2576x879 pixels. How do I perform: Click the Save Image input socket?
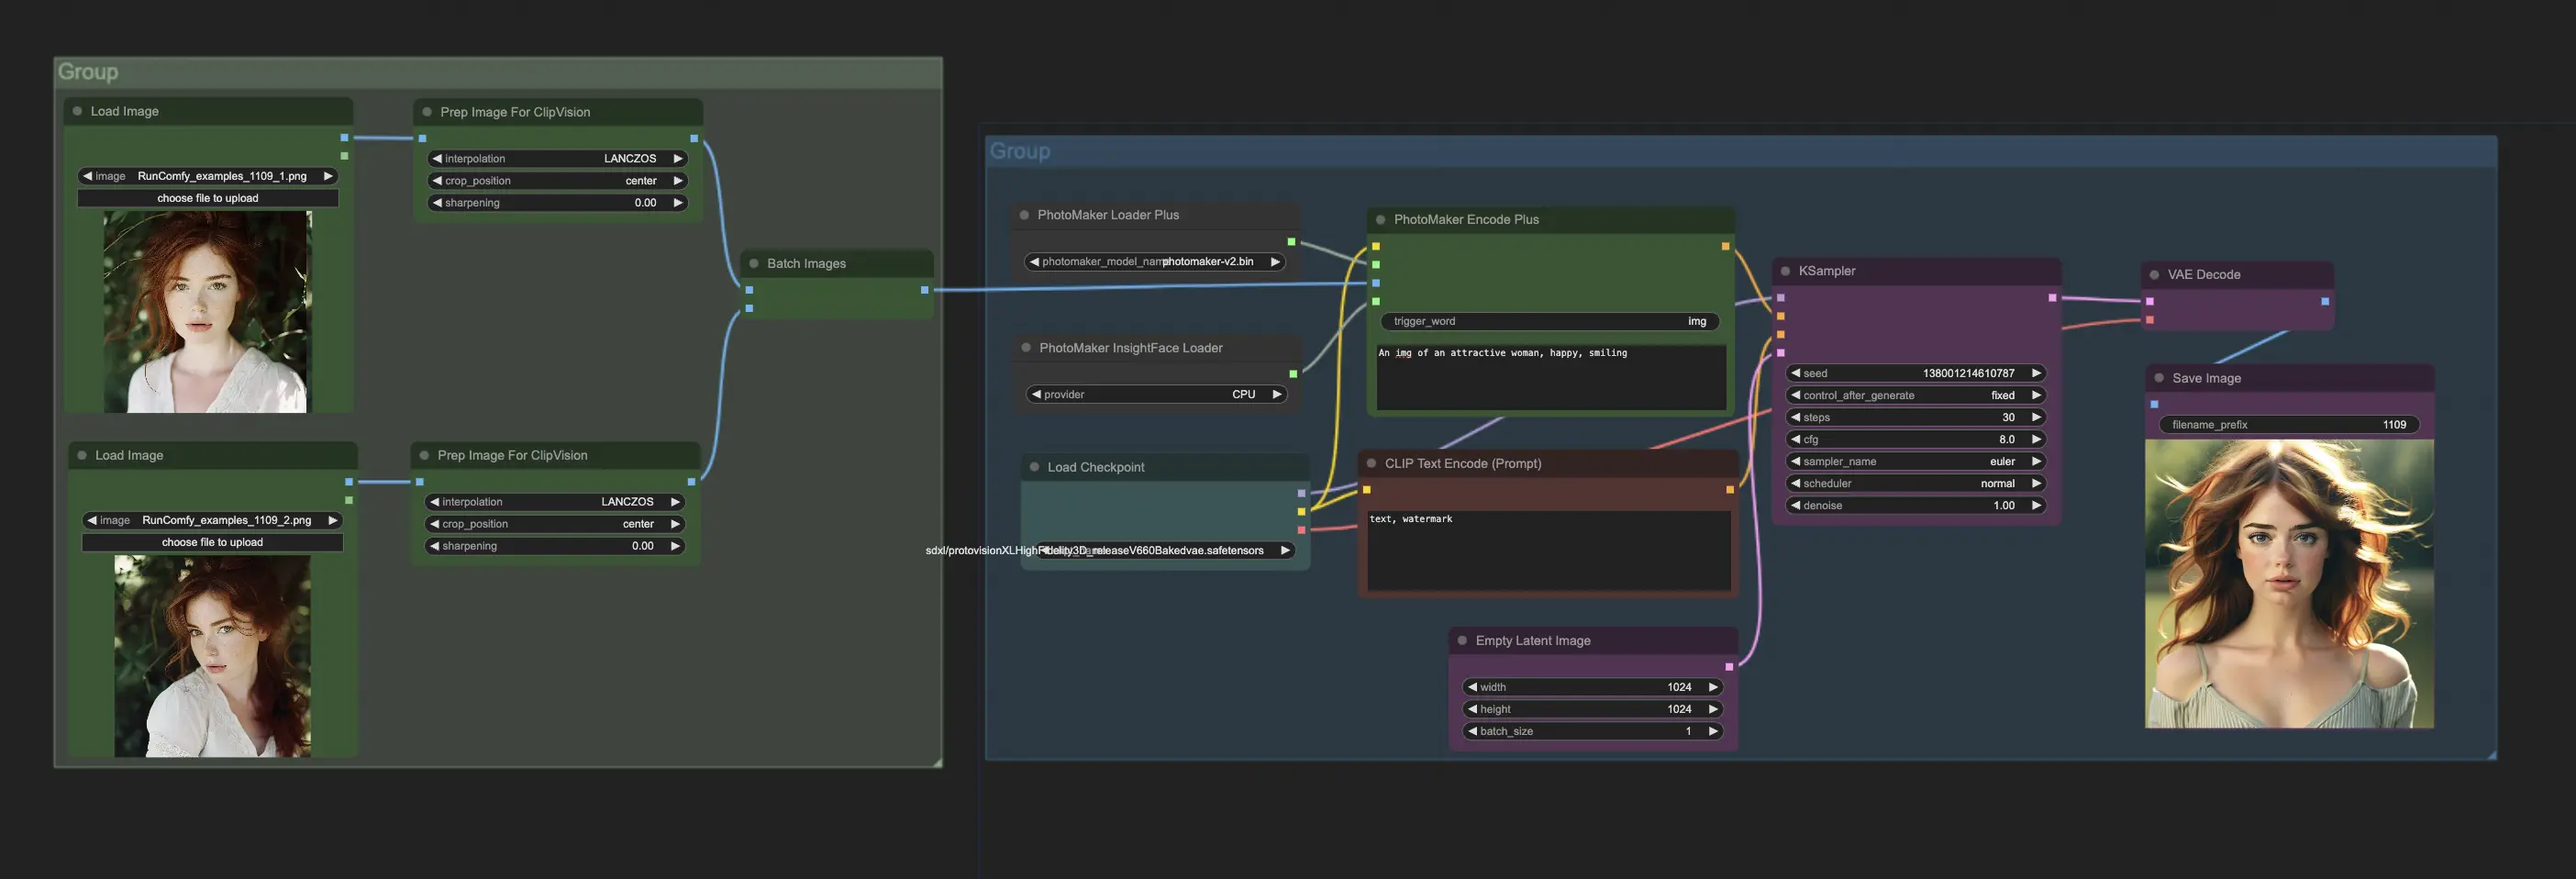click(x=2154, y=405)
